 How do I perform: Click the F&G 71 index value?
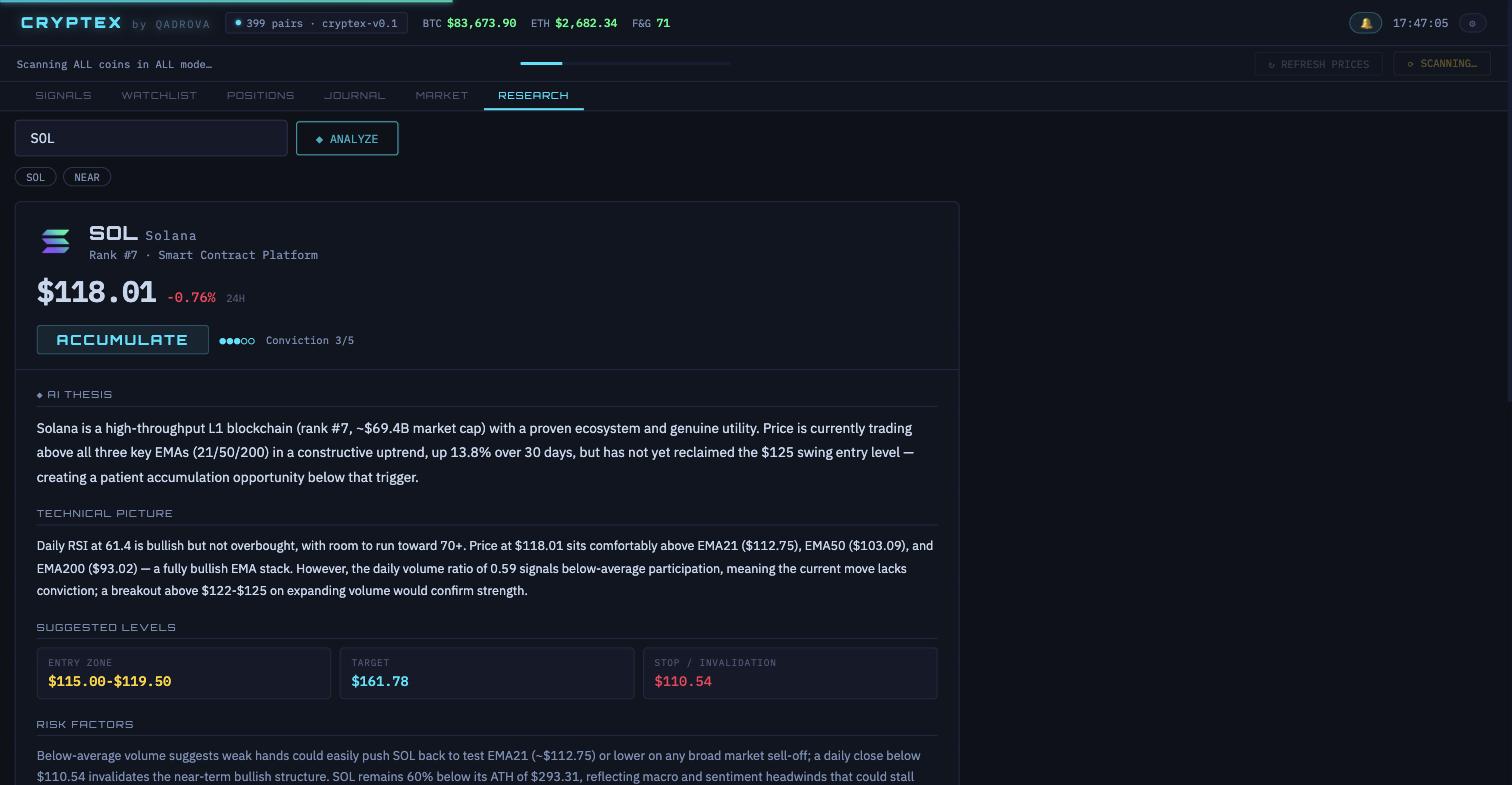coord(651,23)
